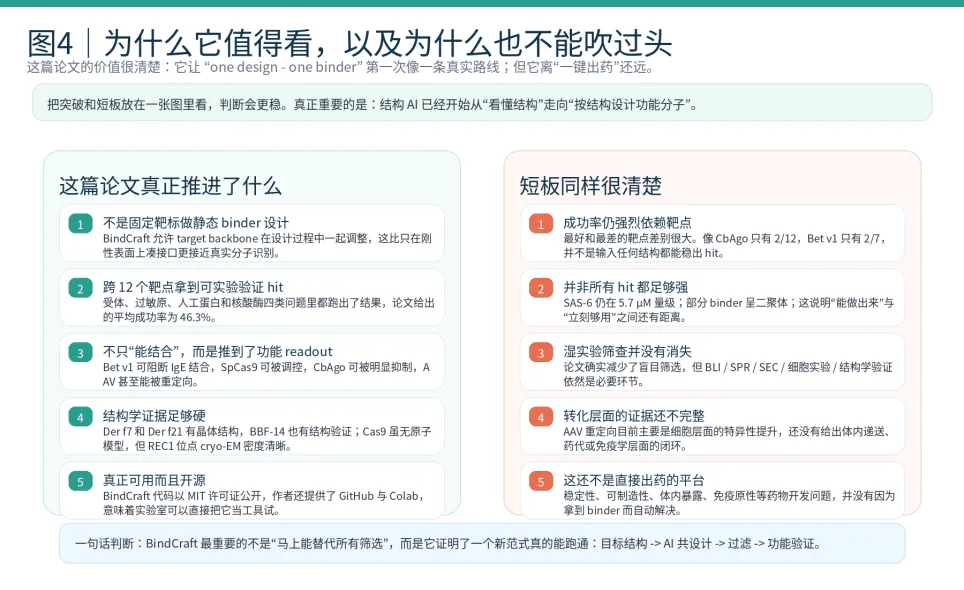
Task: Click description 'SAS-6 仍在 5.7 μM 量级'
Action: pyautogui.click(x=729, y=310)
